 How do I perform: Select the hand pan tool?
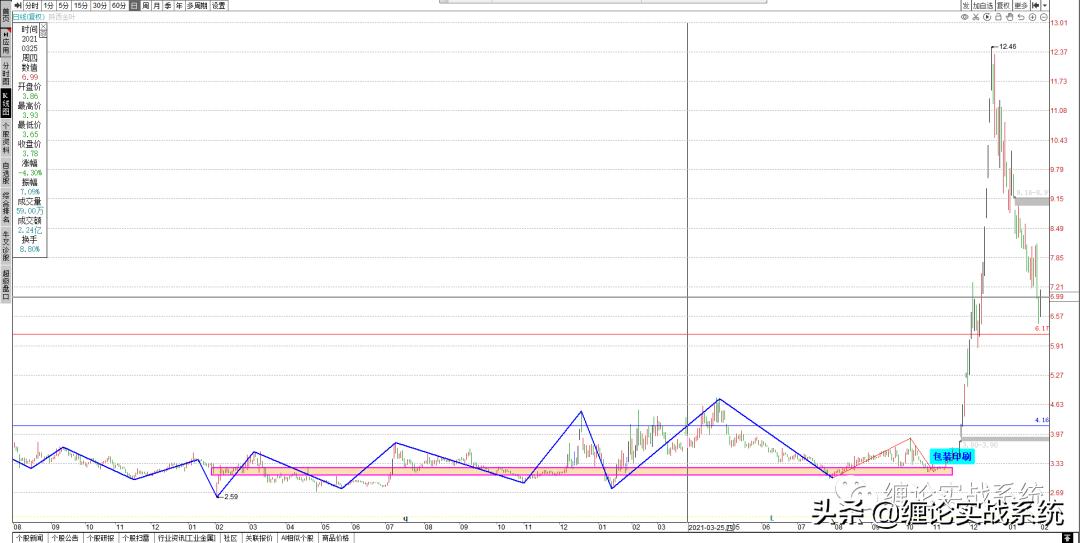click(1010, 17)
